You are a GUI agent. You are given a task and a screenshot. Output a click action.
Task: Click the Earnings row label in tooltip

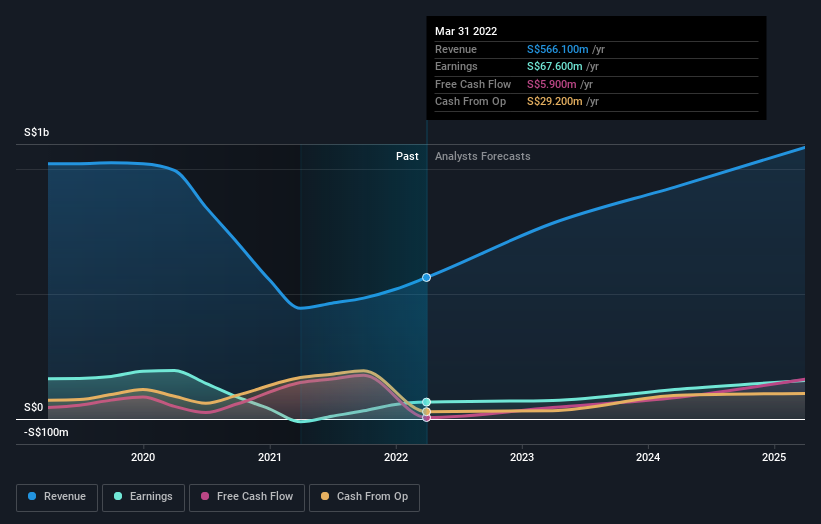click(x=456, y=66)
